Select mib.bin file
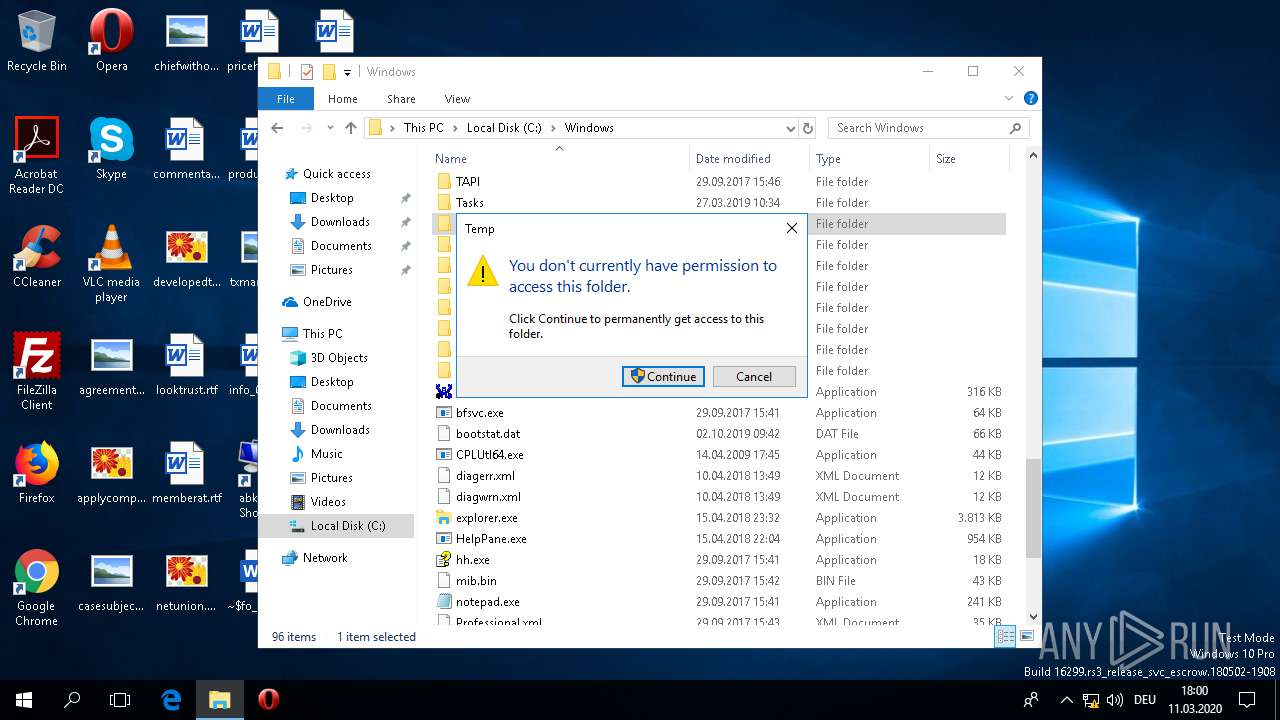This screenshot has width=1280, height=720. (x=476, y=581)
